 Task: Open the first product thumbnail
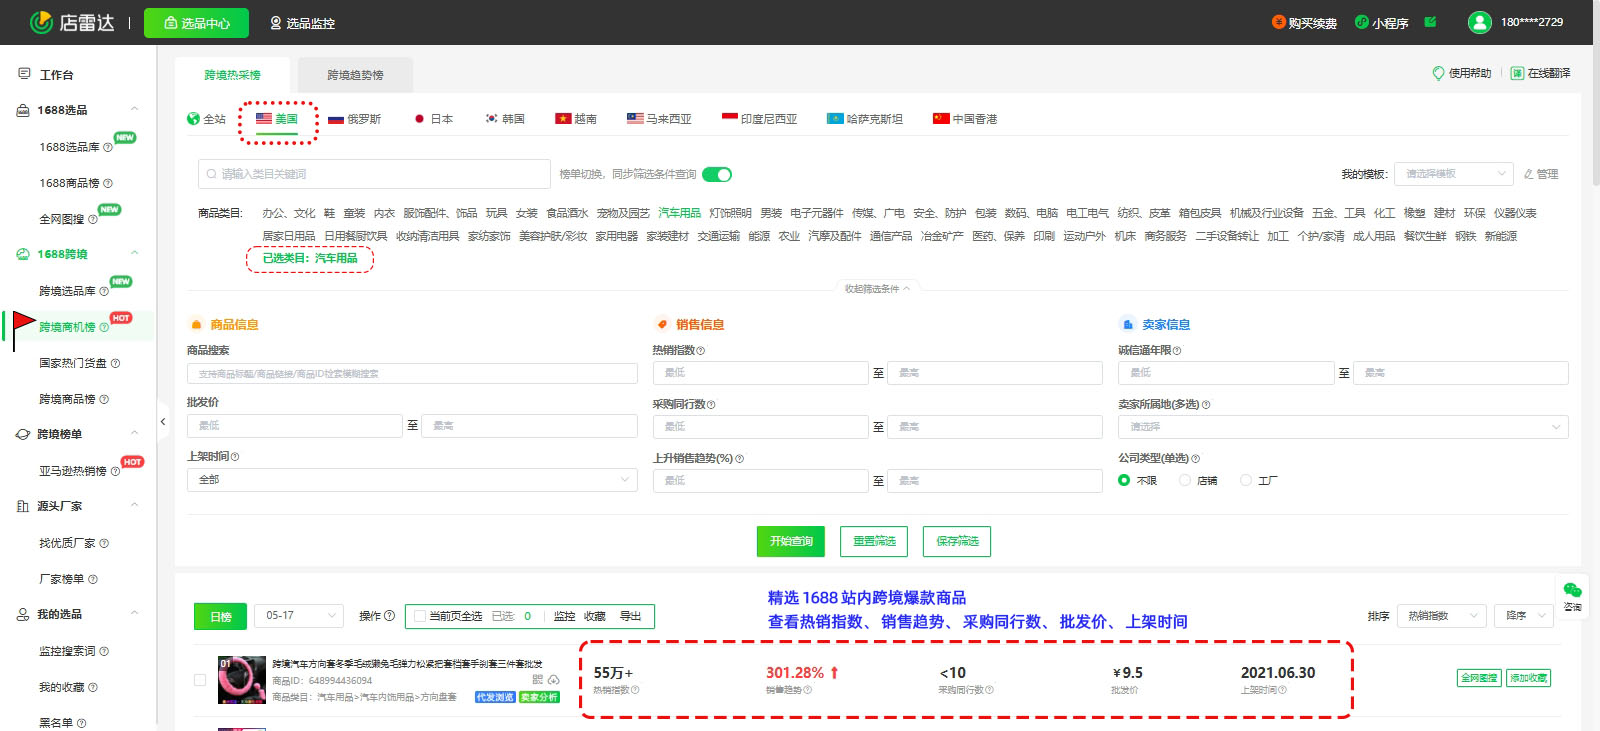pos(242,680)
